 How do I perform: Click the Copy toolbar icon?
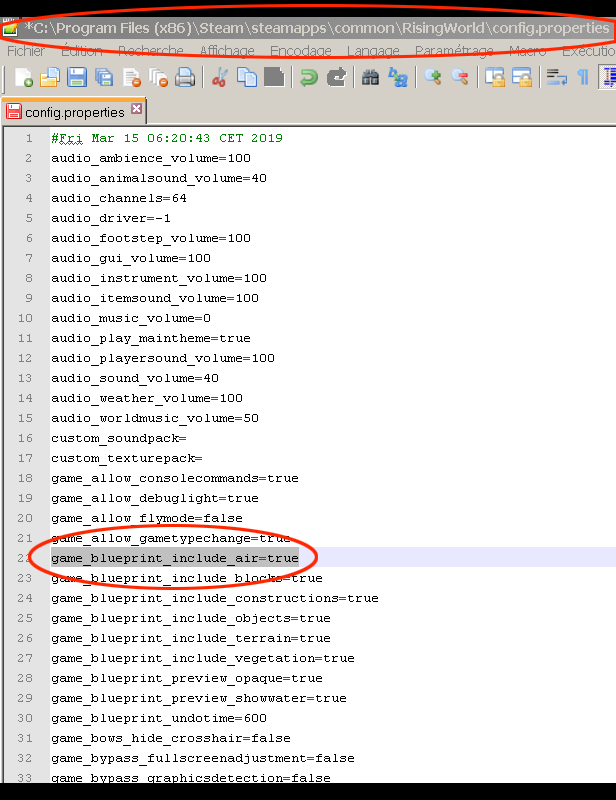pyautogui.click(x=247, y=77)
